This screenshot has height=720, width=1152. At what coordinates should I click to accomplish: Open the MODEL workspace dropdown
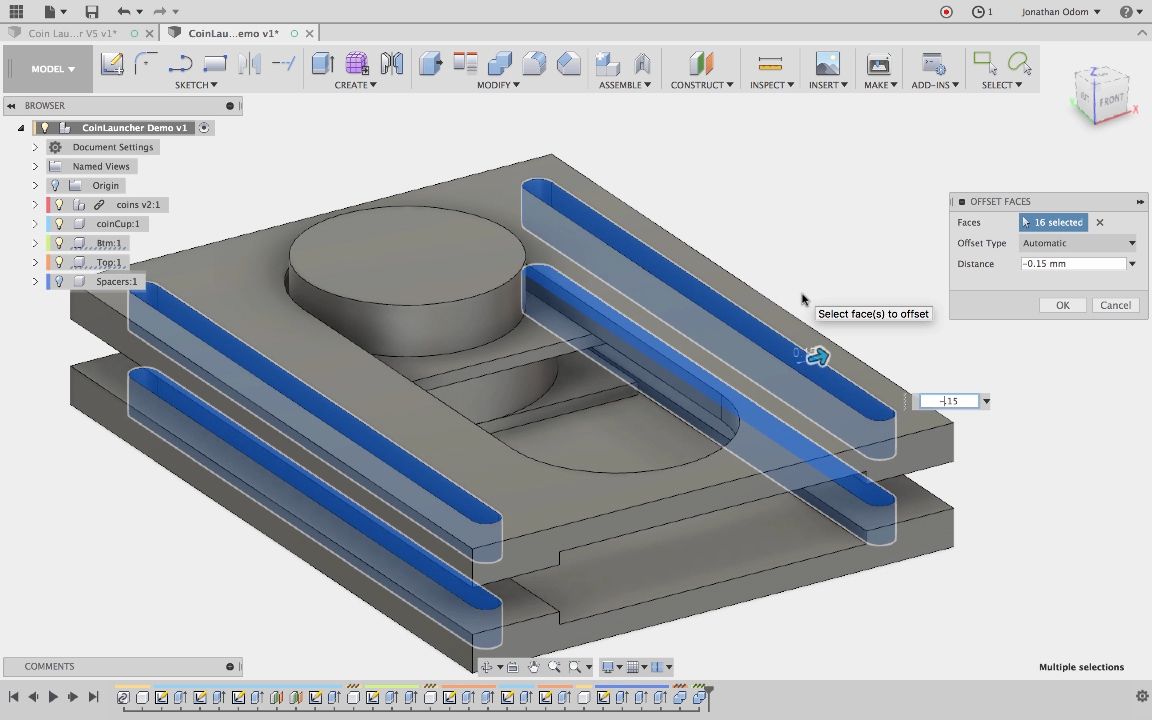coord(53,69)
